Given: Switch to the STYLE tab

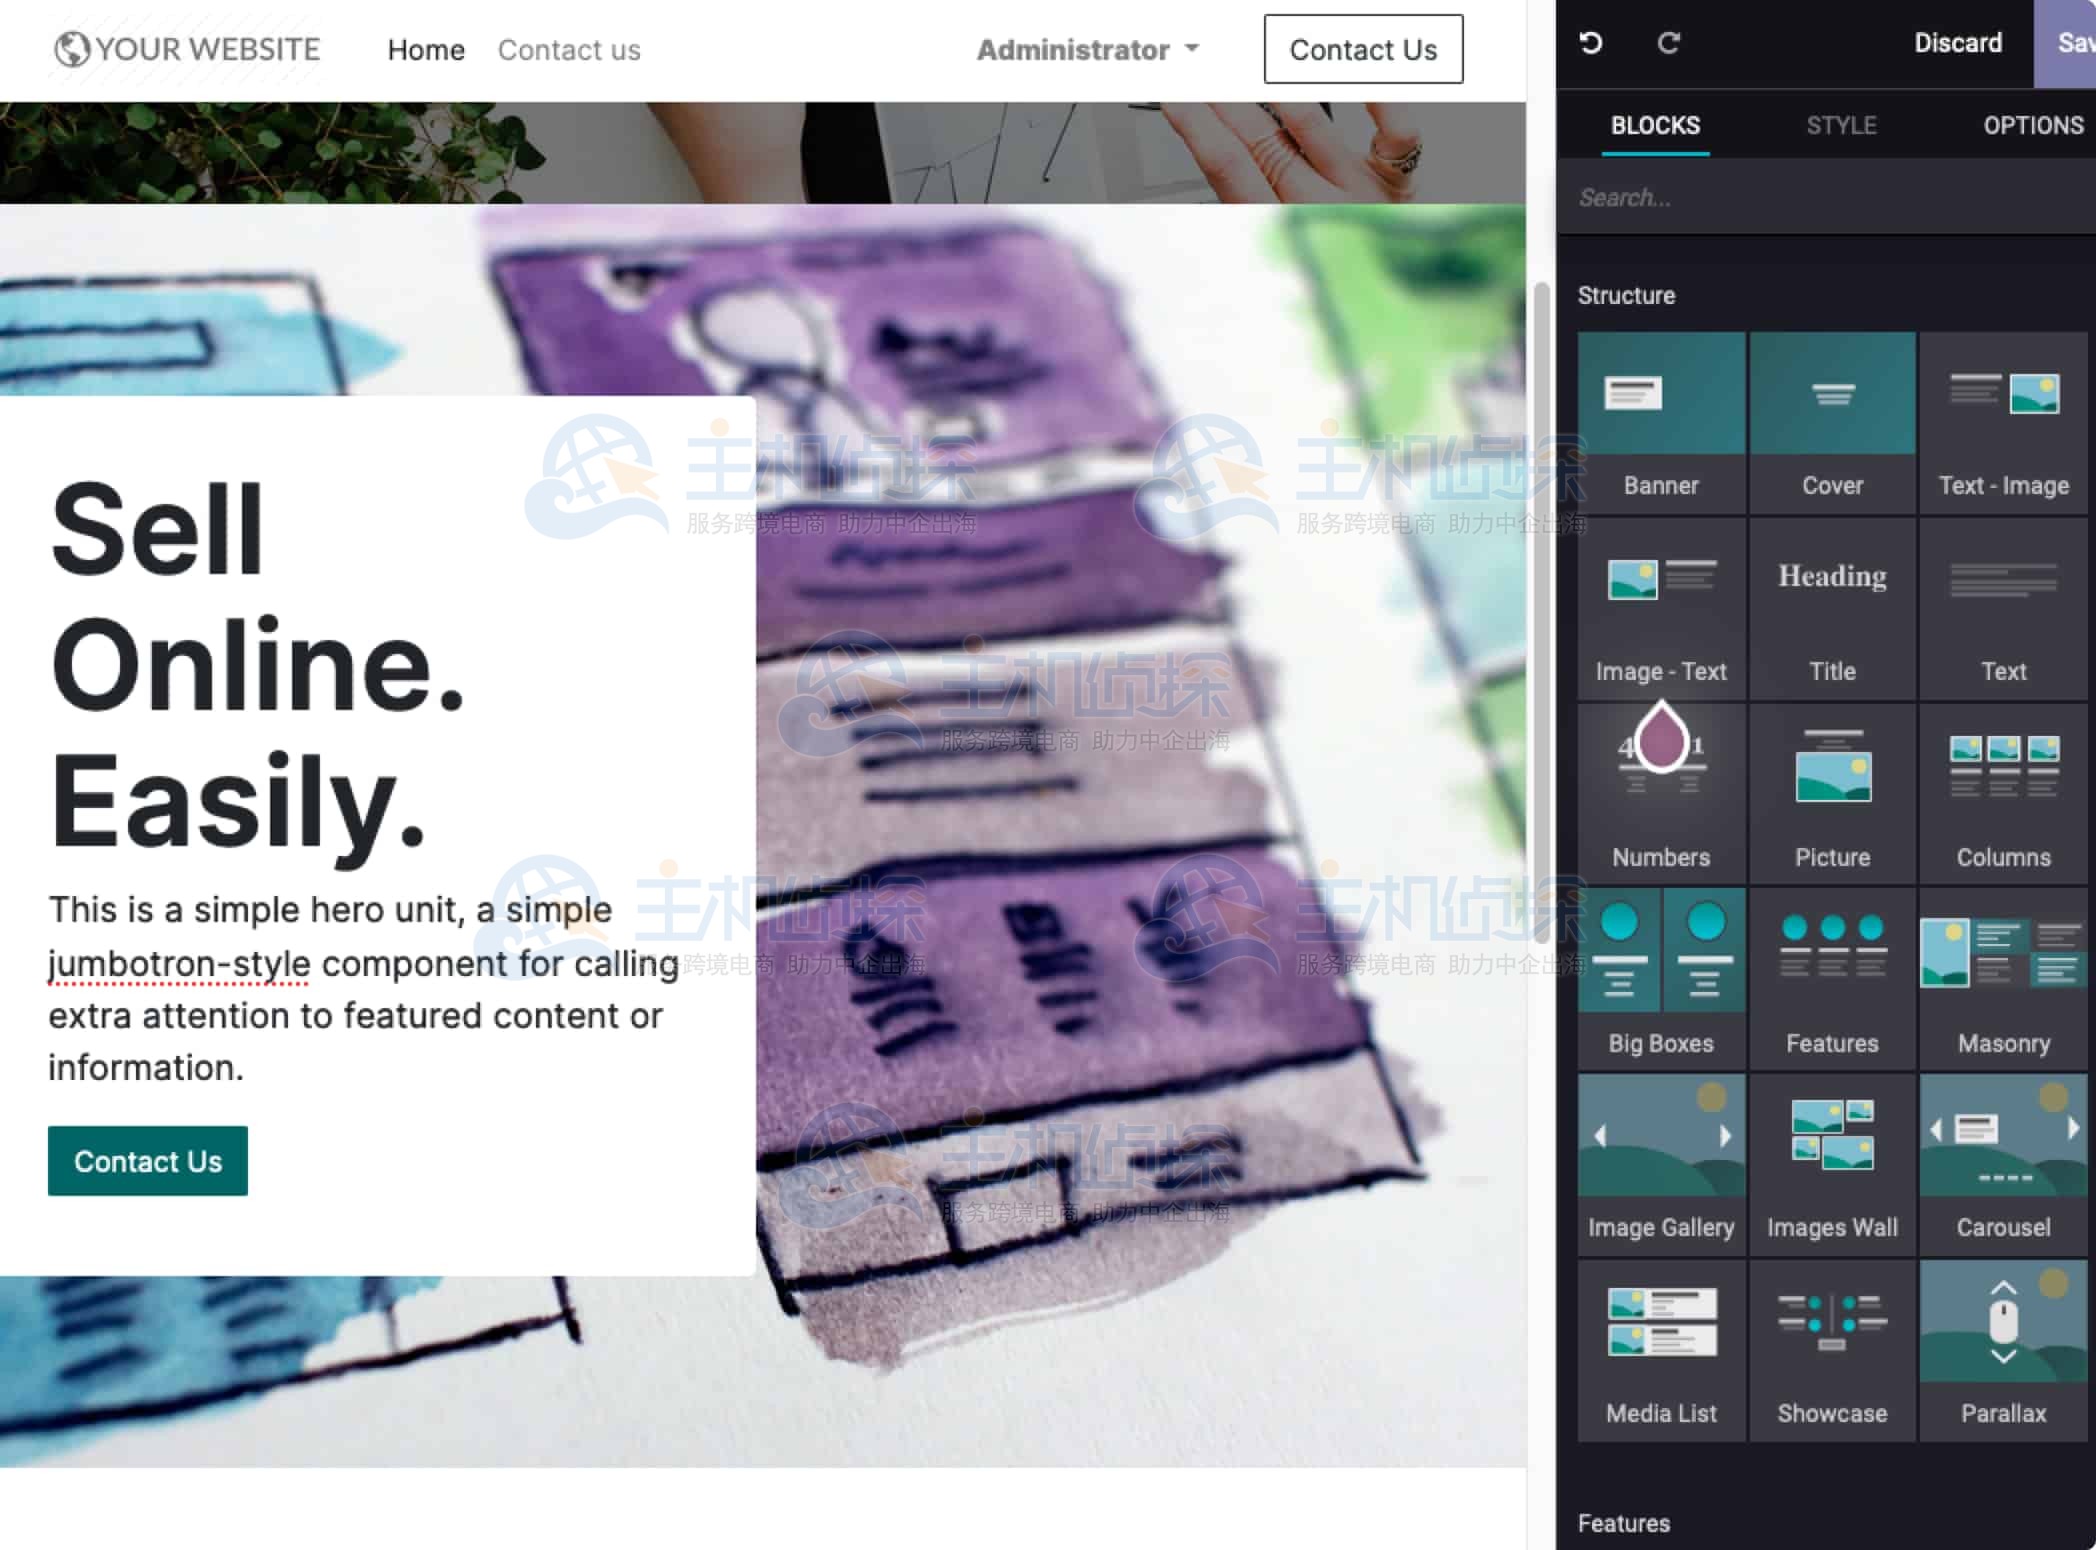Looking at the screenshot, I should (x=1841, y=126).
